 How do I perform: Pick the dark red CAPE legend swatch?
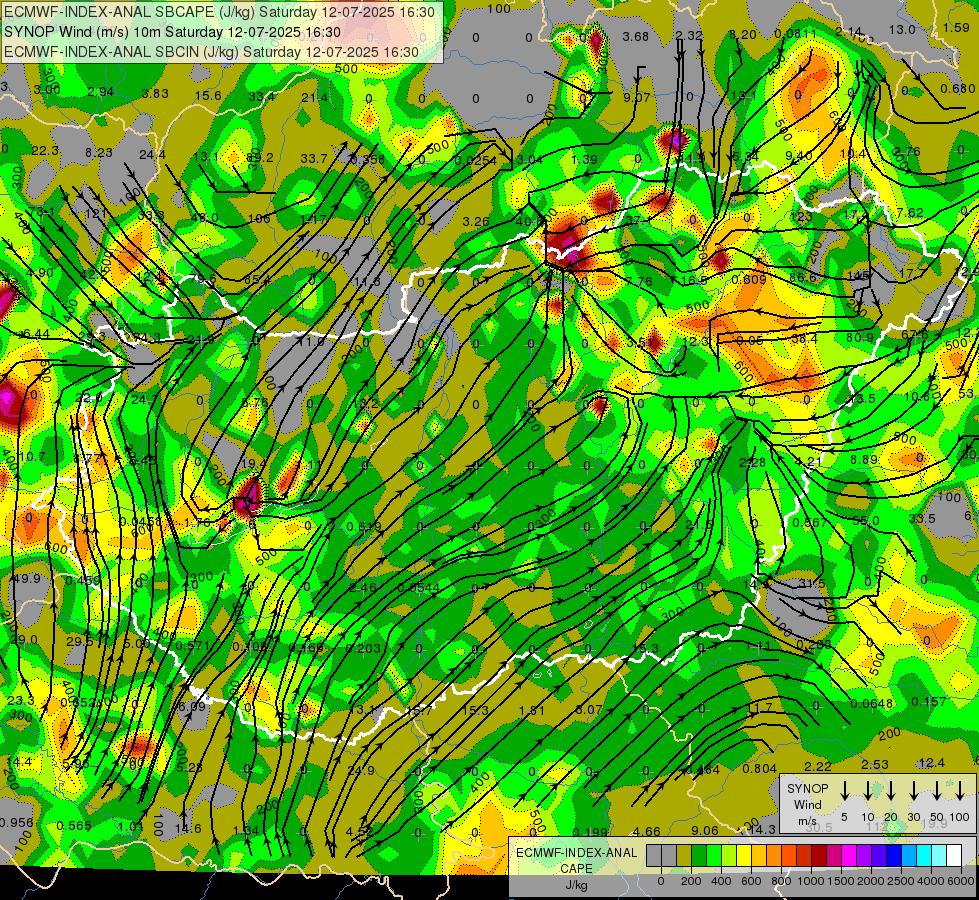pyautogui.click(x=819, y=855)
